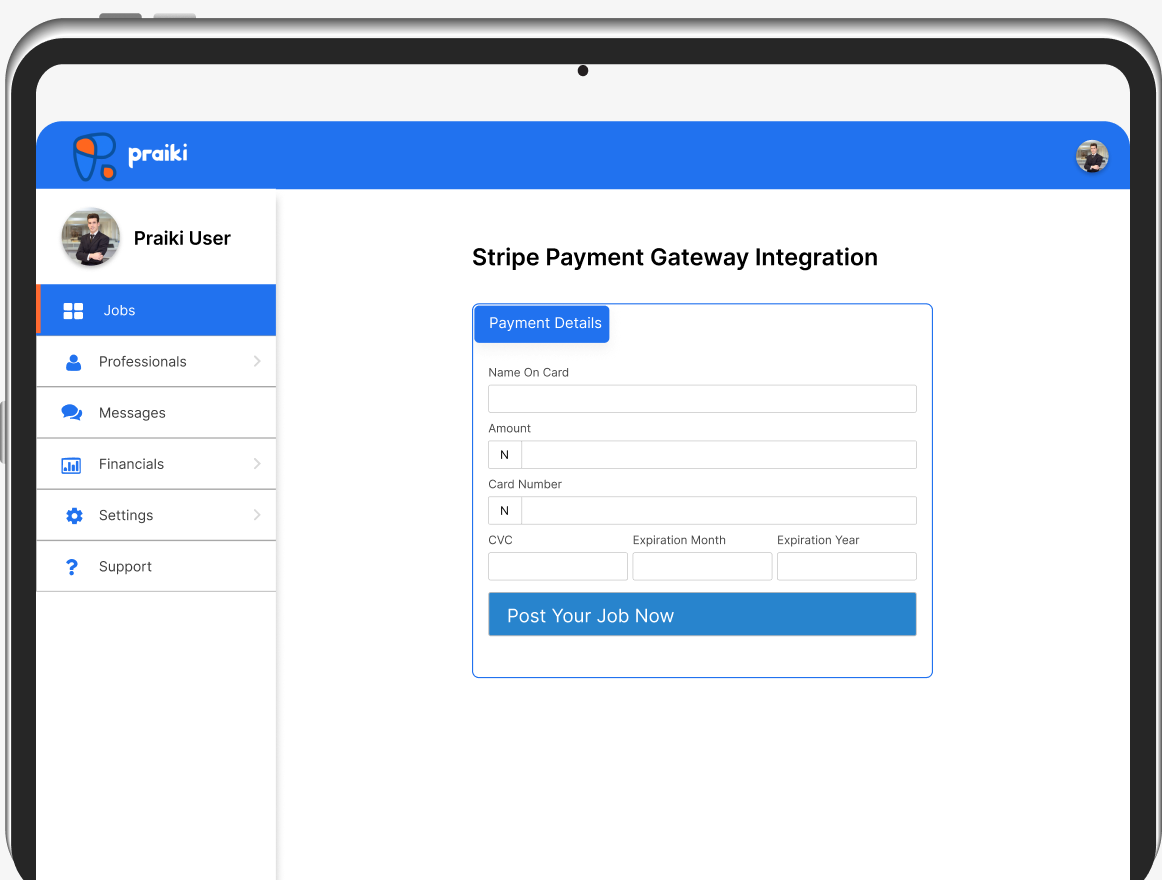This screenshot has width=1162, height=880.
Task: Open the Messages menu item
Action: point(156,412)
